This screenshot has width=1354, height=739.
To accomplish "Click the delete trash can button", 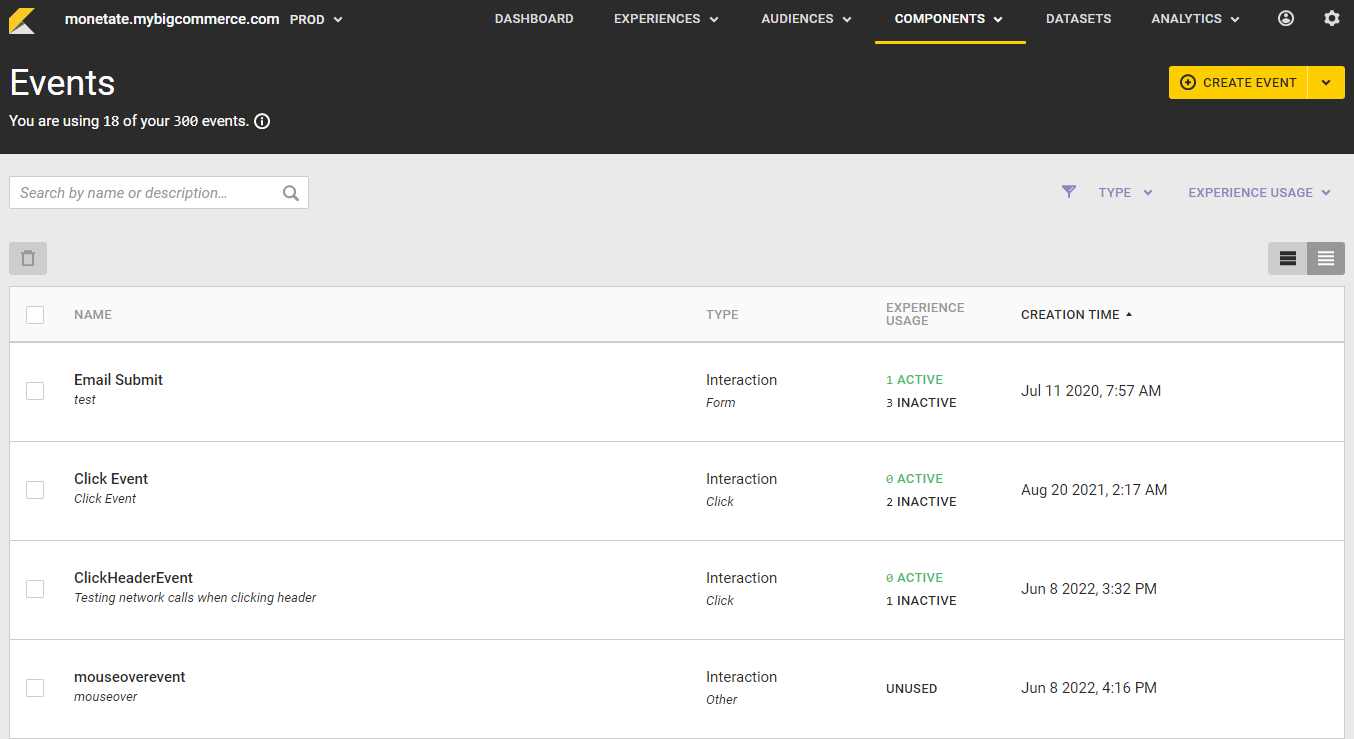I will [x=28, y=258].
